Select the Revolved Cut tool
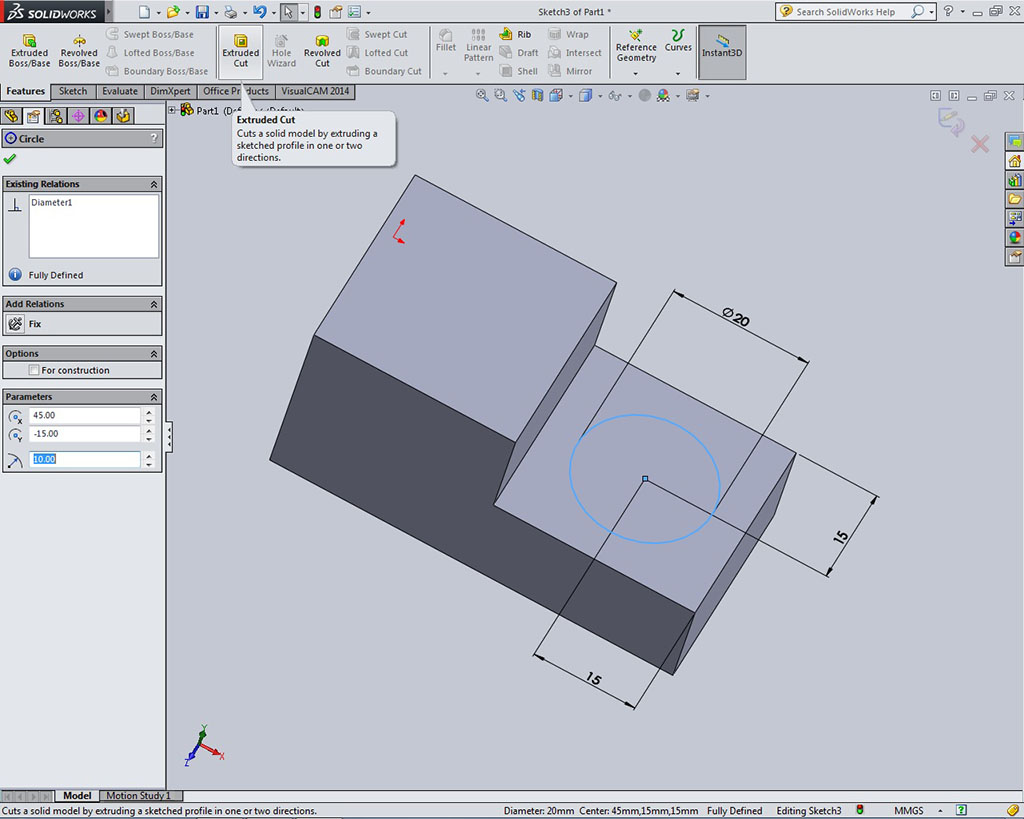This screenshot has height=819, width=1024. coord(322,51)
